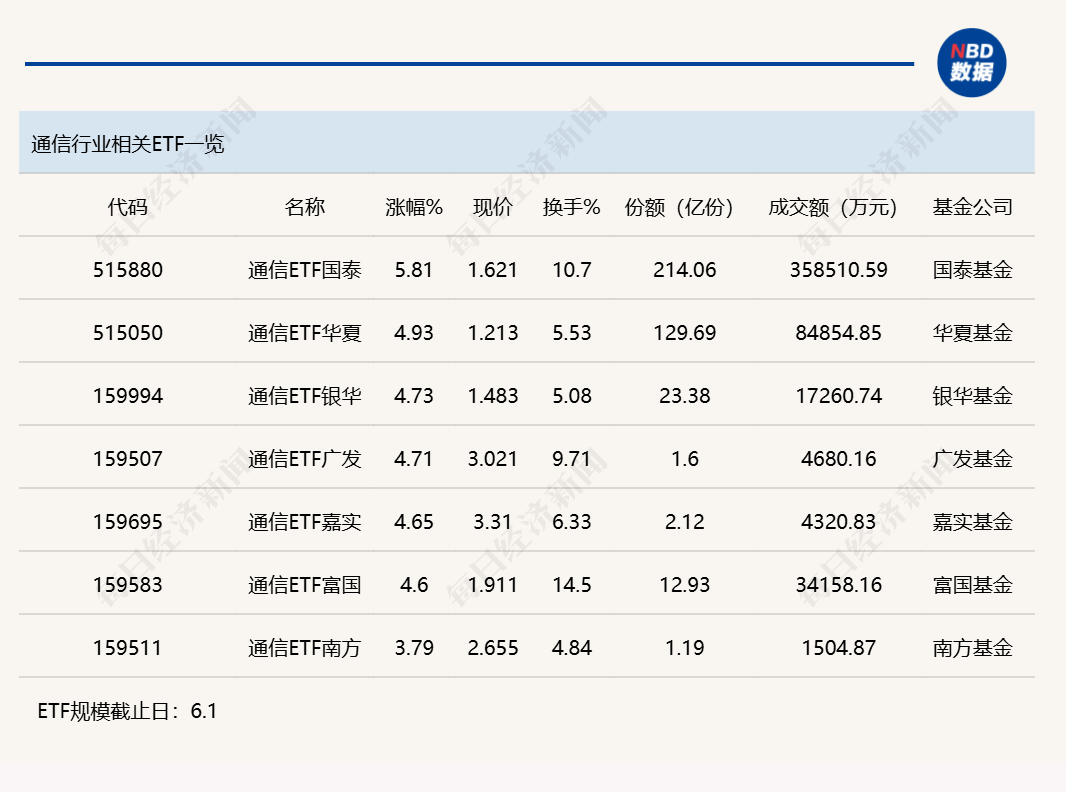Select the 4.65 gain value

414,522
